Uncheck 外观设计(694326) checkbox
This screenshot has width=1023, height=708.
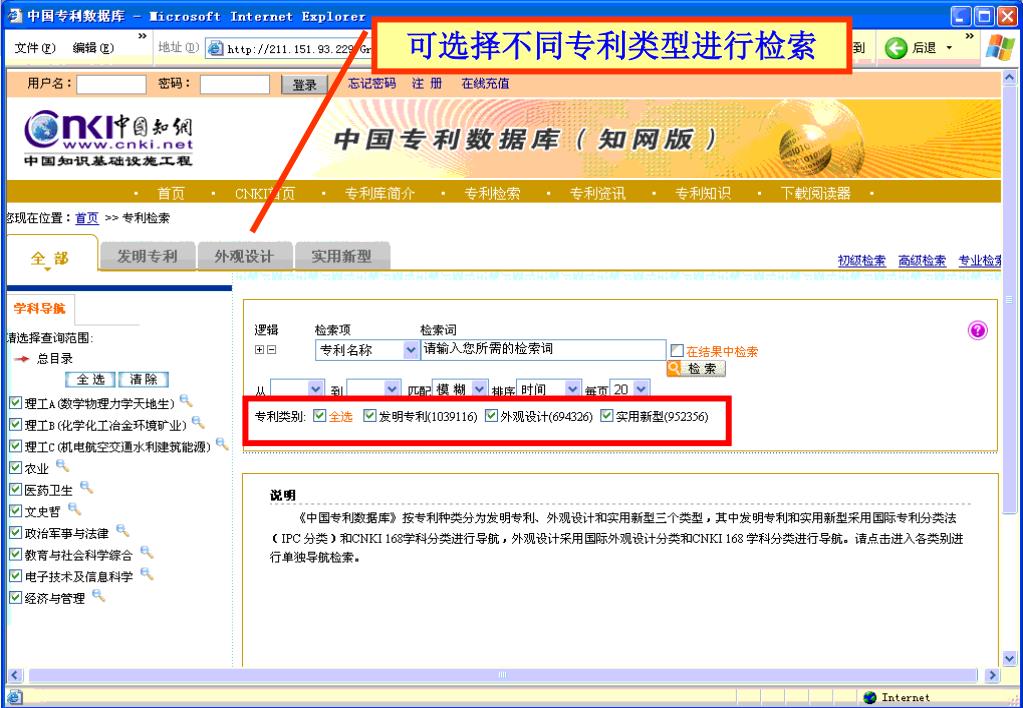[491, 416]
